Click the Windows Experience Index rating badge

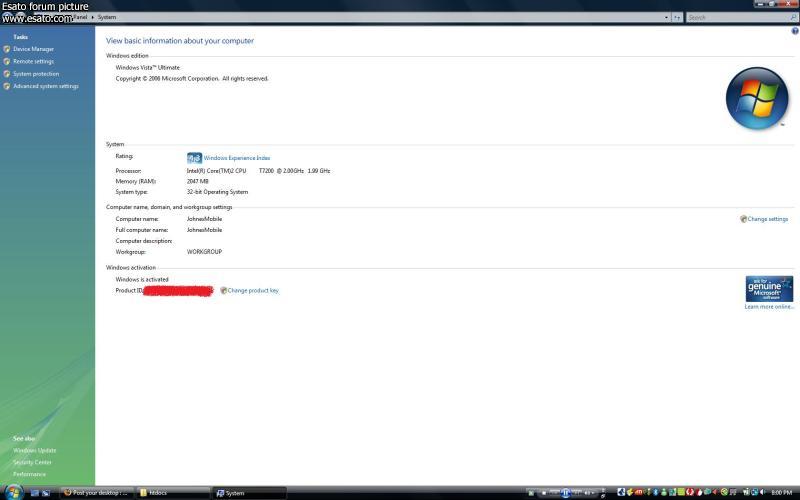[x=194, y=158]
